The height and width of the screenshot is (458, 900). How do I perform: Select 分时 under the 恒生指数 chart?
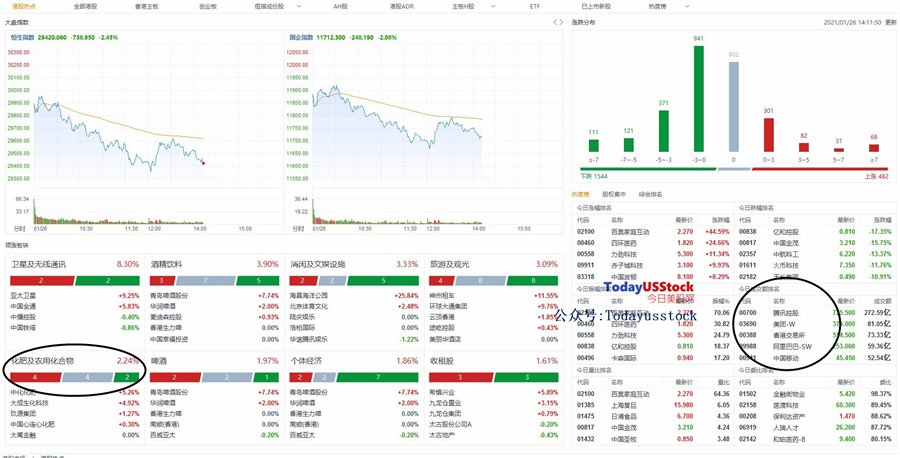coord(20,228)
